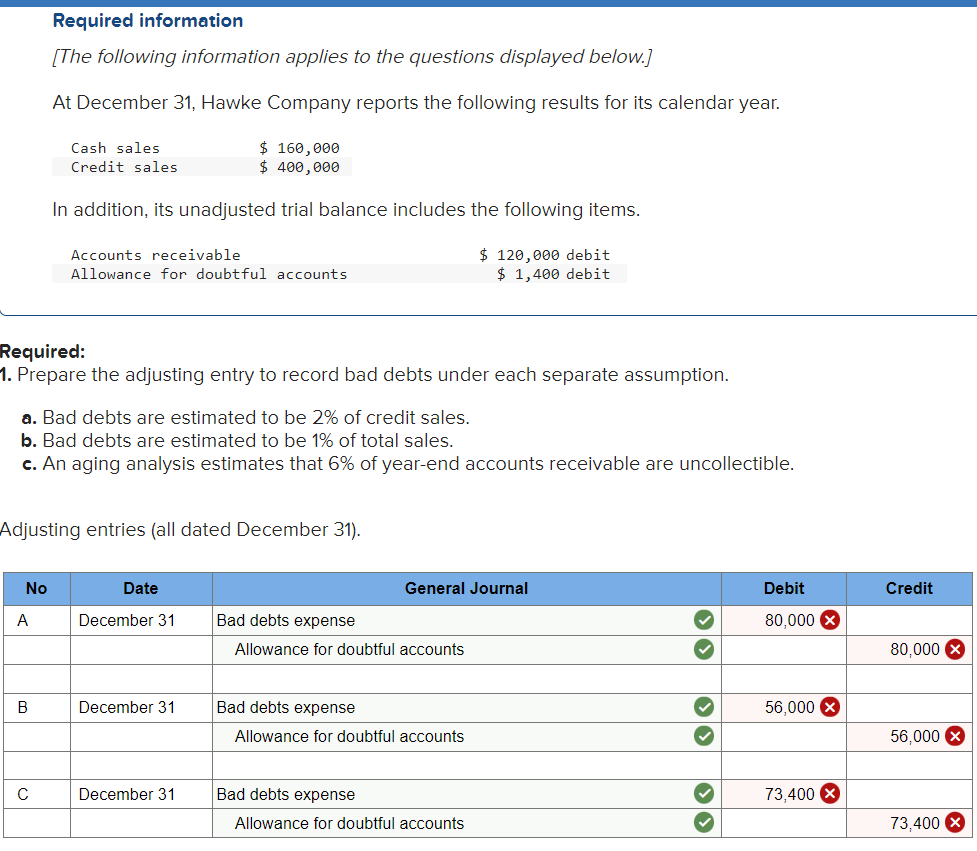Image resolution: width=977 pixels, height=851 pixels.
Task: Select the 56,000 credit amount field
Action: pyautogui.click(x=909, y=736)
